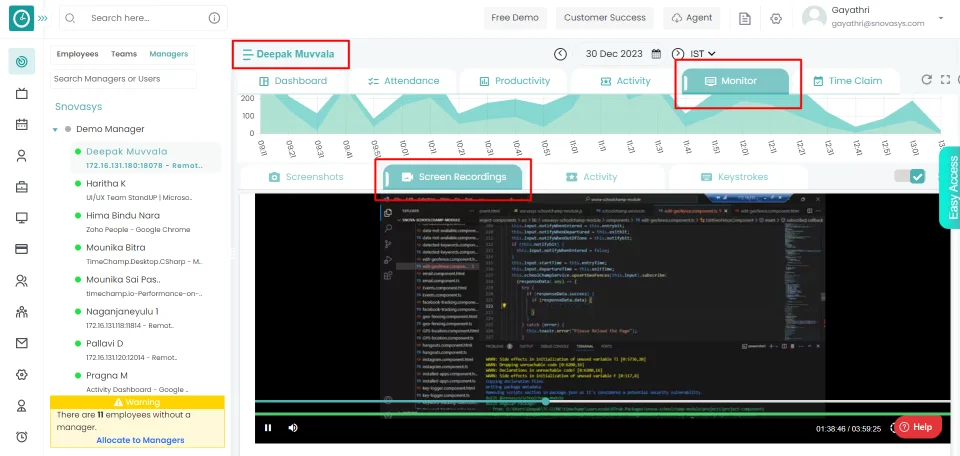Focus the 'Search here...' field
The image size is (960, 456).
pyautogui.click(x=143, y=18)
